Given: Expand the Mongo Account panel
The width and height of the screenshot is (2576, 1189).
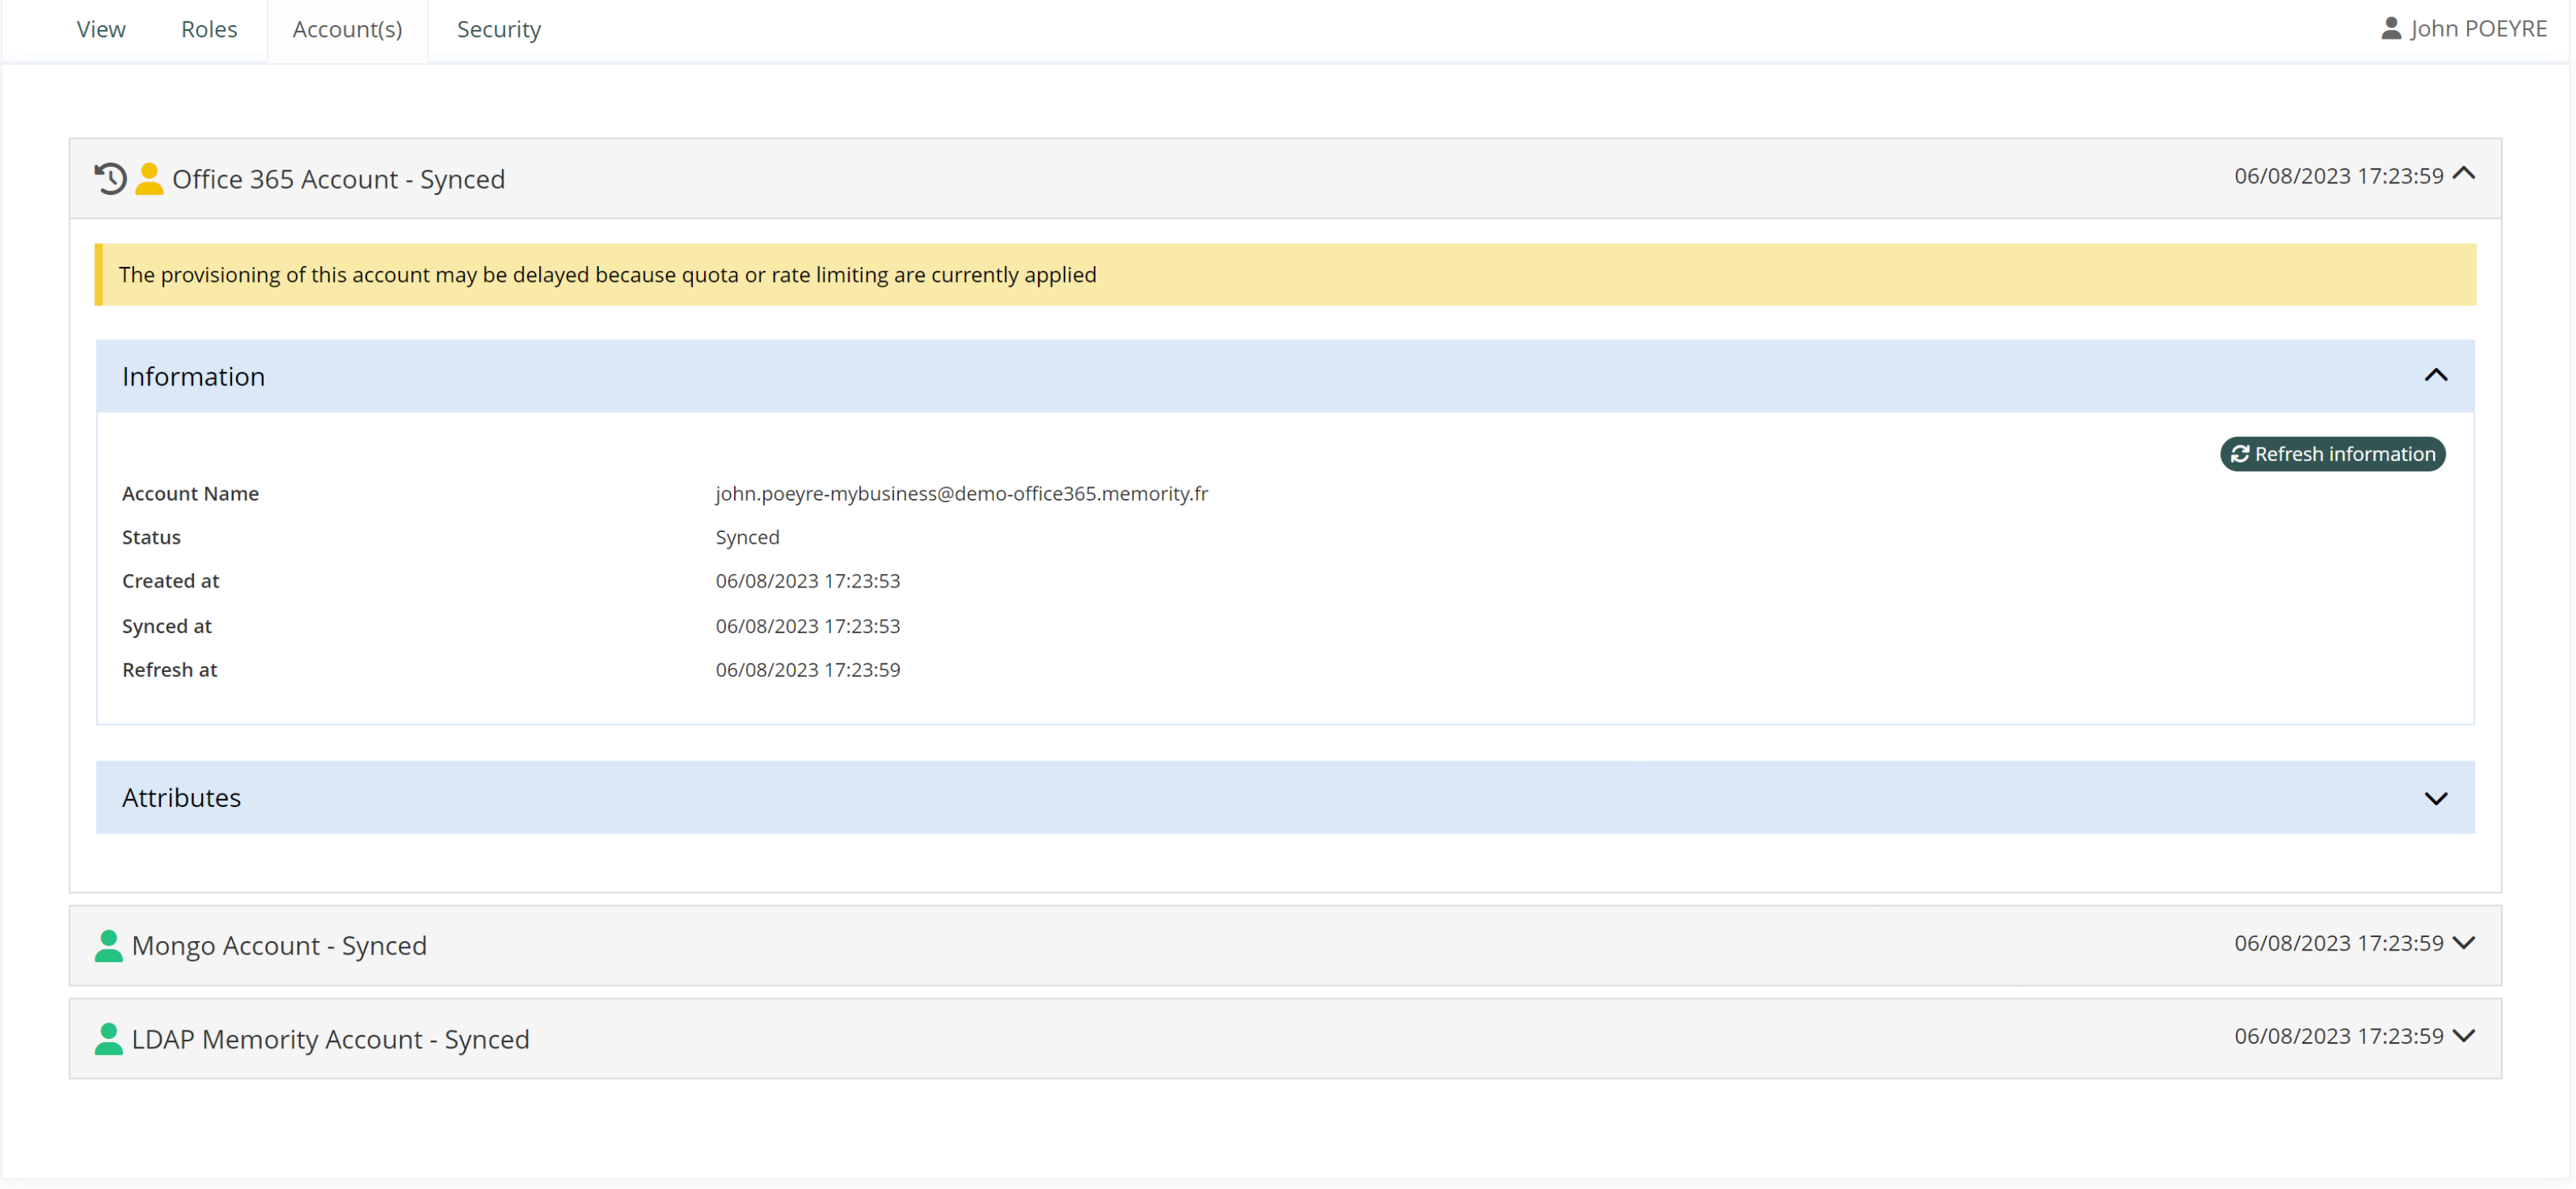Looking at the screenshot, I should (x=2464, y=943).
